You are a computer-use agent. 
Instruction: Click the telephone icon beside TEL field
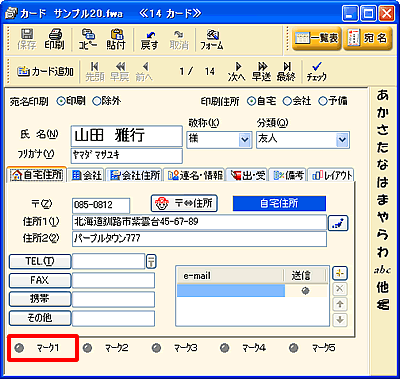(x=151, y=261)
